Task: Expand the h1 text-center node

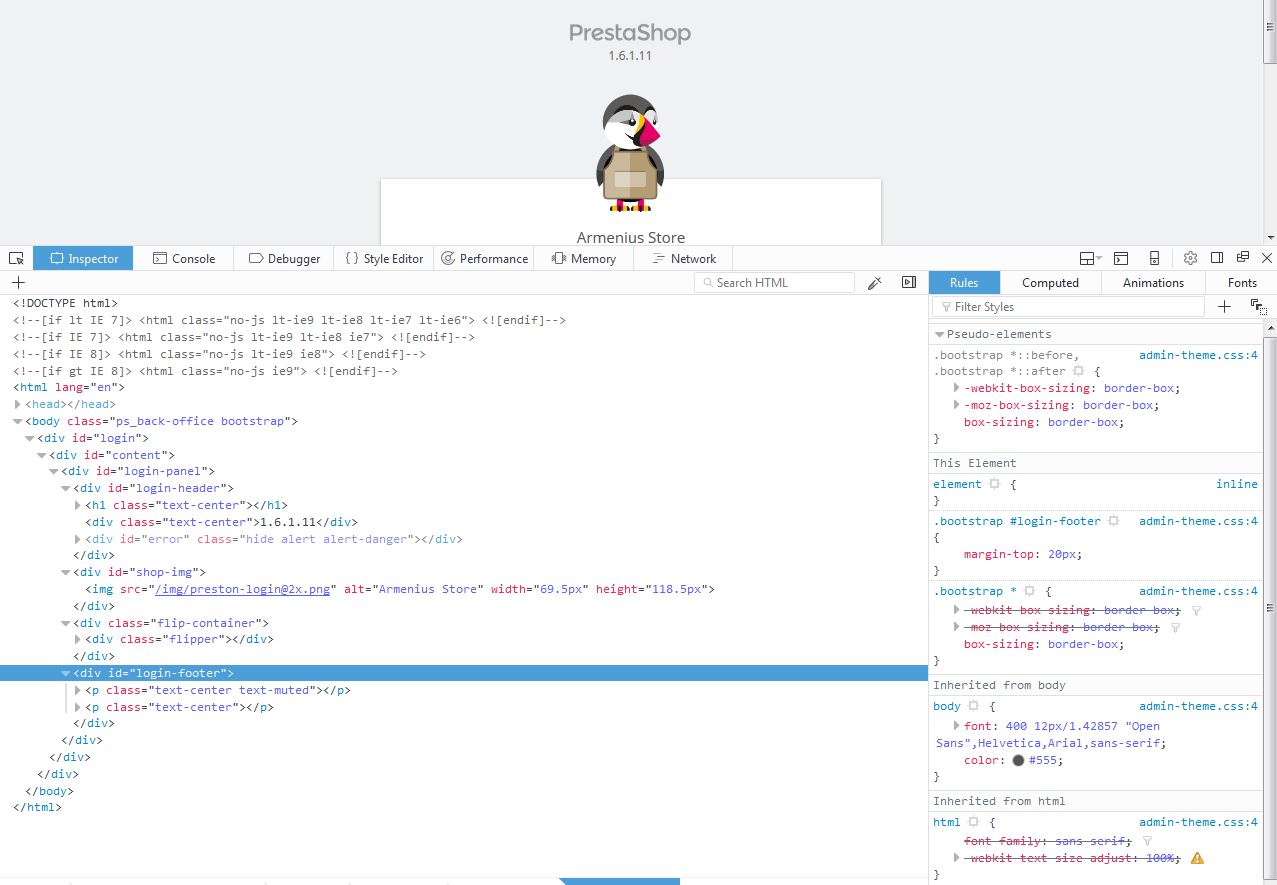Action: coord(77,505)
